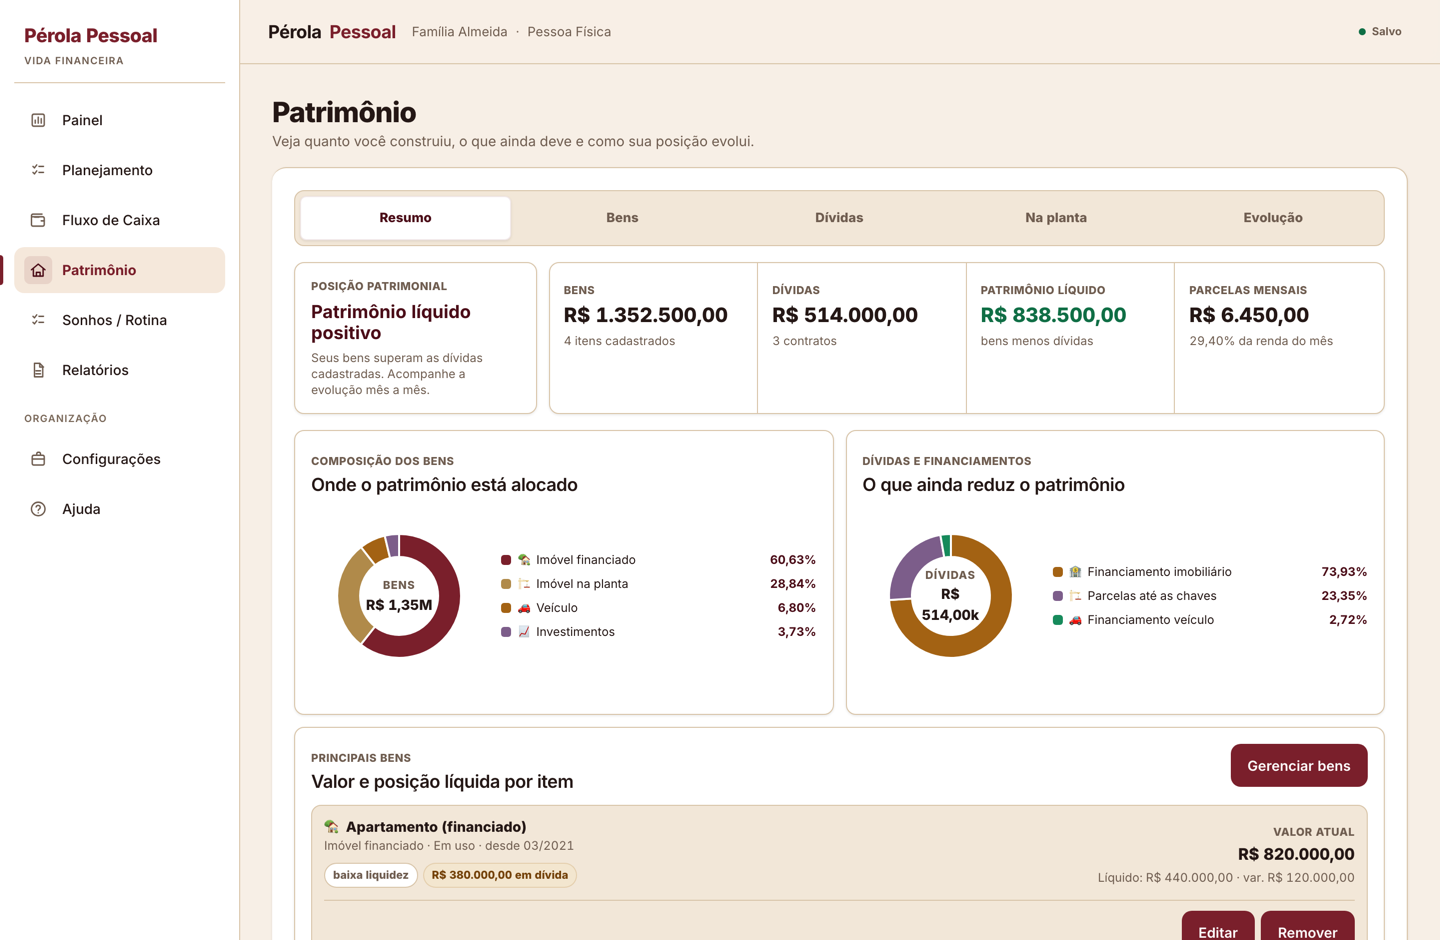Select Sonhos / Rotina in sidebar
The width and height of the screenshot is (1440, 940).
(x=119, y=320)
